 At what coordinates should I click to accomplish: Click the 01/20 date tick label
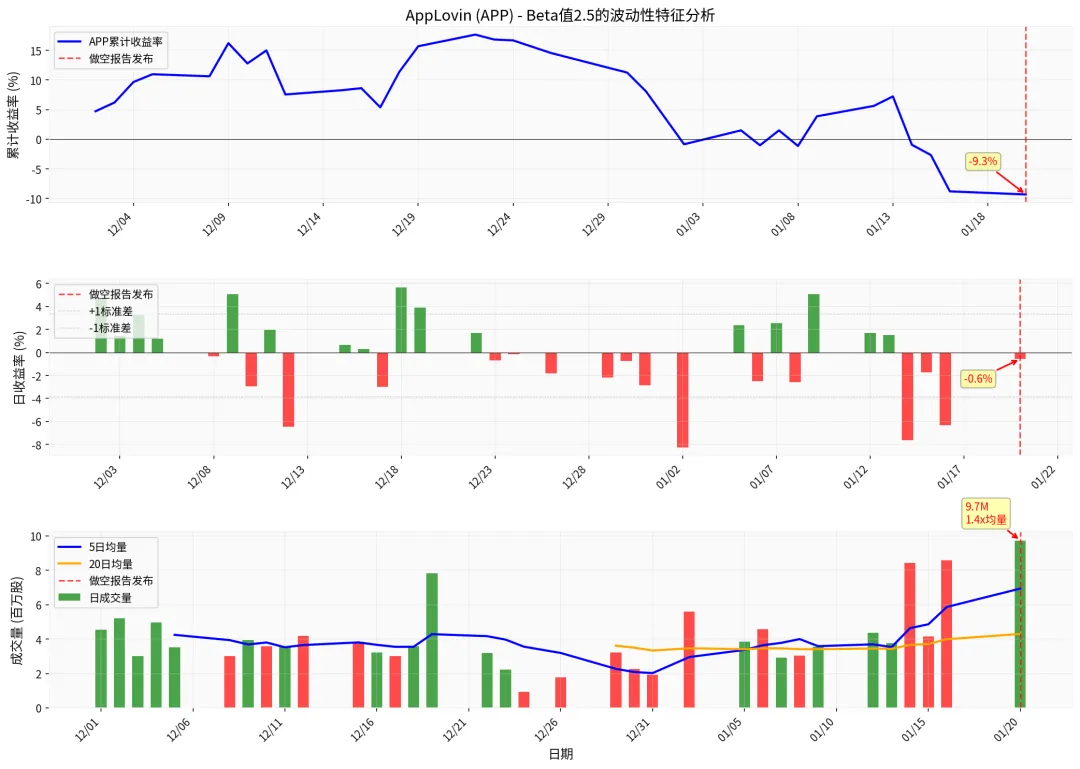pyautogui.click(x=1006, y=730)
